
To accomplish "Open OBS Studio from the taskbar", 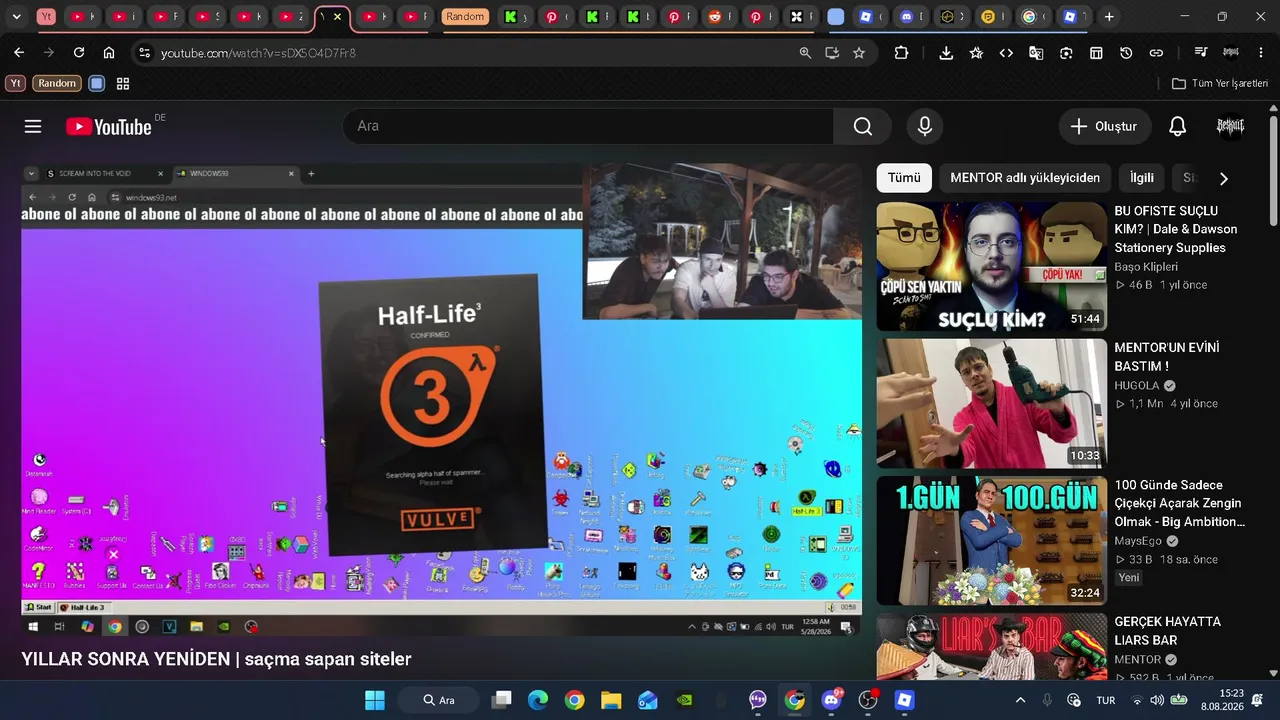I will coord(868,700).
